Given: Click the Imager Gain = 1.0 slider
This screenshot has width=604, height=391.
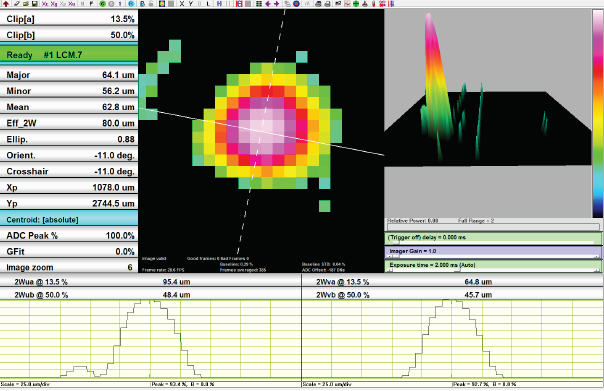Looking at the screenshot, I should tap(493, 252).
